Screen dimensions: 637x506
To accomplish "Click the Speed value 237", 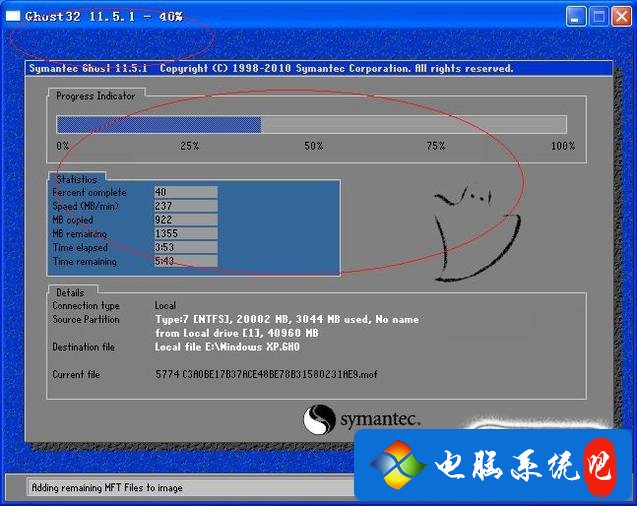I will pyautogui.click(x=186, y=206).
